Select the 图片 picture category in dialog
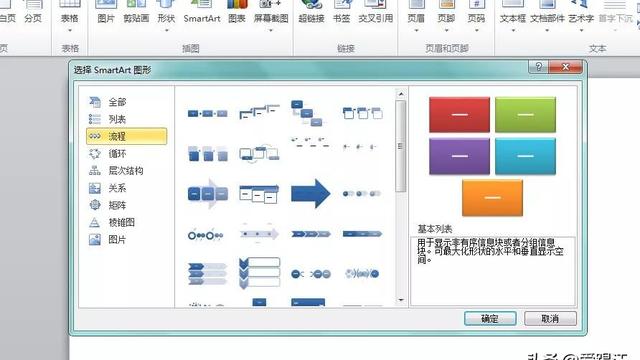The height and width of the screenshot is (360, 640). (x=127, y=240)
